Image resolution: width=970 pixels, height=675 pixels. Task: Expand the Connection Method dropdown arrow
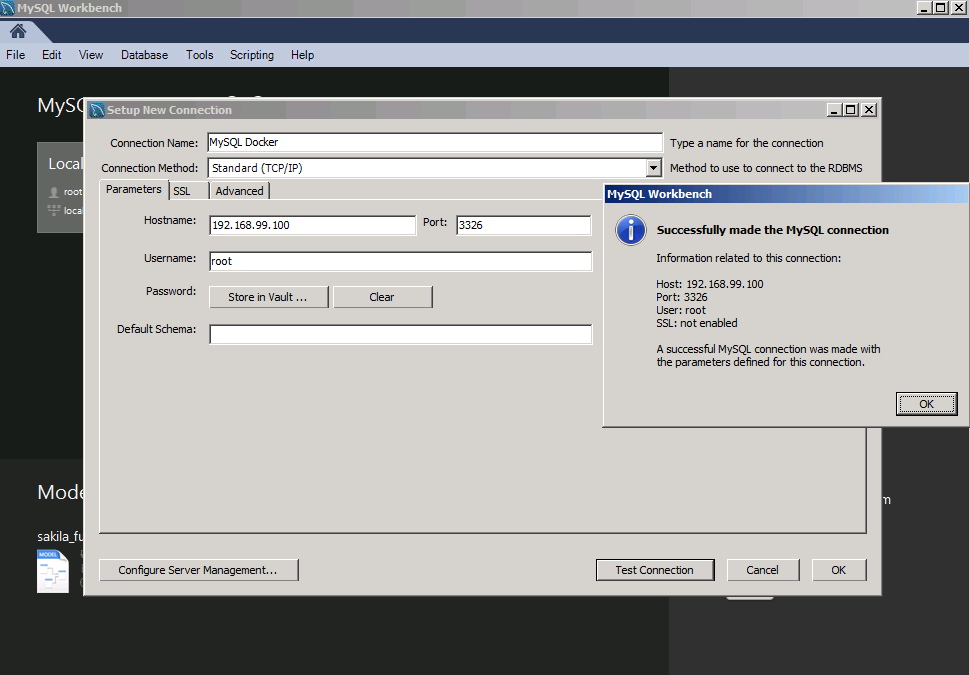(653, 168)
